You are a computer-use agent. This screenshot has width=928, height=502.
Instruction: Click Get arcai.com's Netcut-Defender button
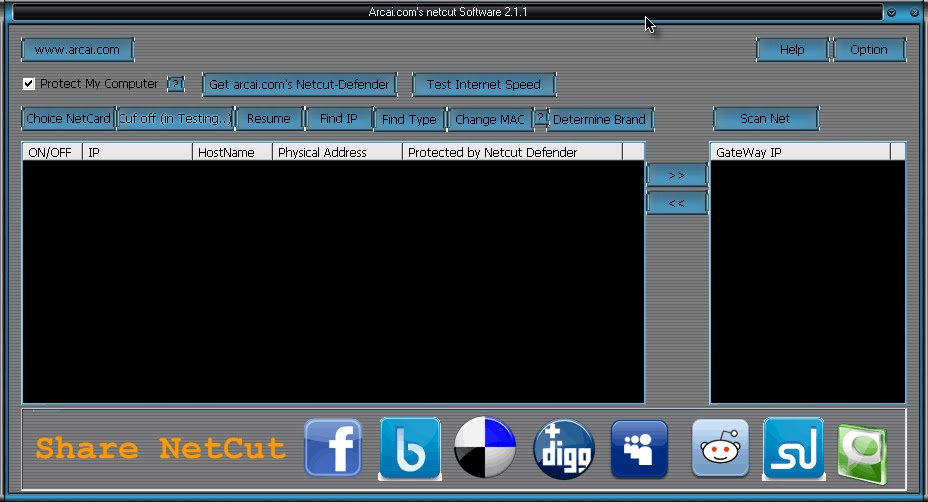point(299,85)
